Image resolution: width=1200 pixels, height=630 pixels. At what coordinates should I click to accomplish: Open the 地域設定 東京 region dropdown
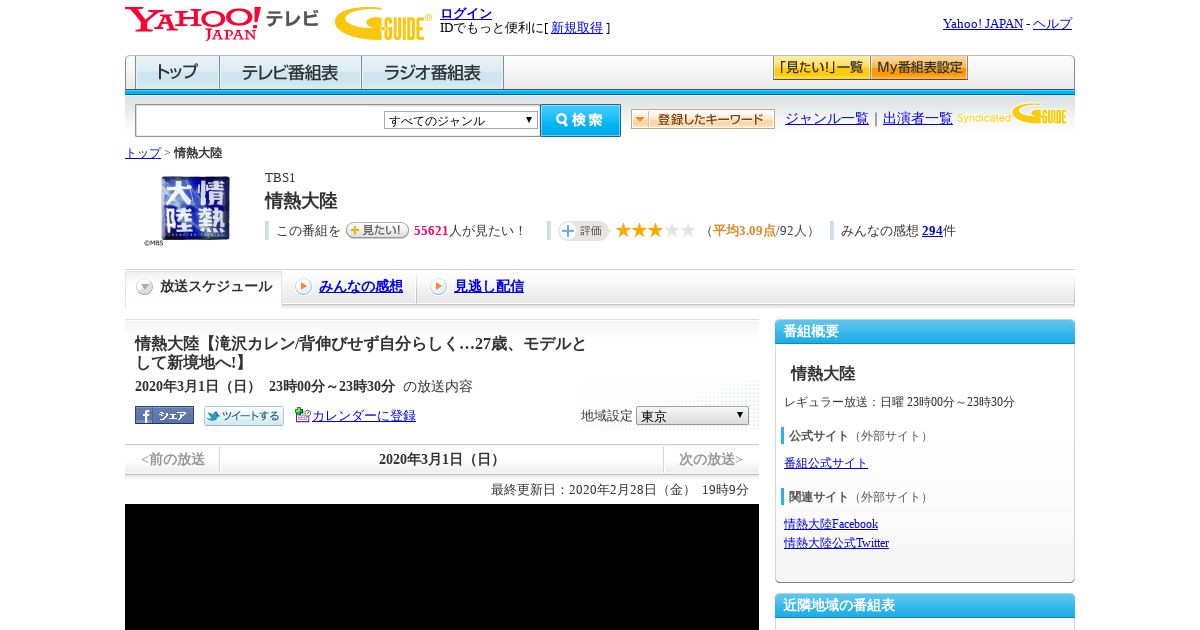click(x=692, y=416)
